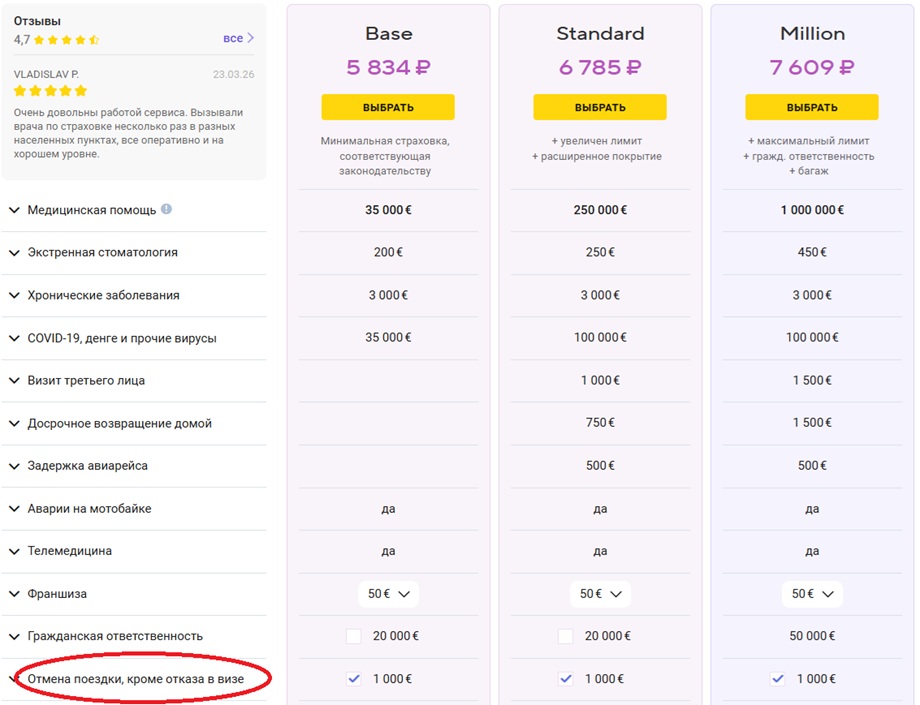
Task: Uncheck Million plan trip cancellation 1 000 € checkbox
Action: (777, 679)
